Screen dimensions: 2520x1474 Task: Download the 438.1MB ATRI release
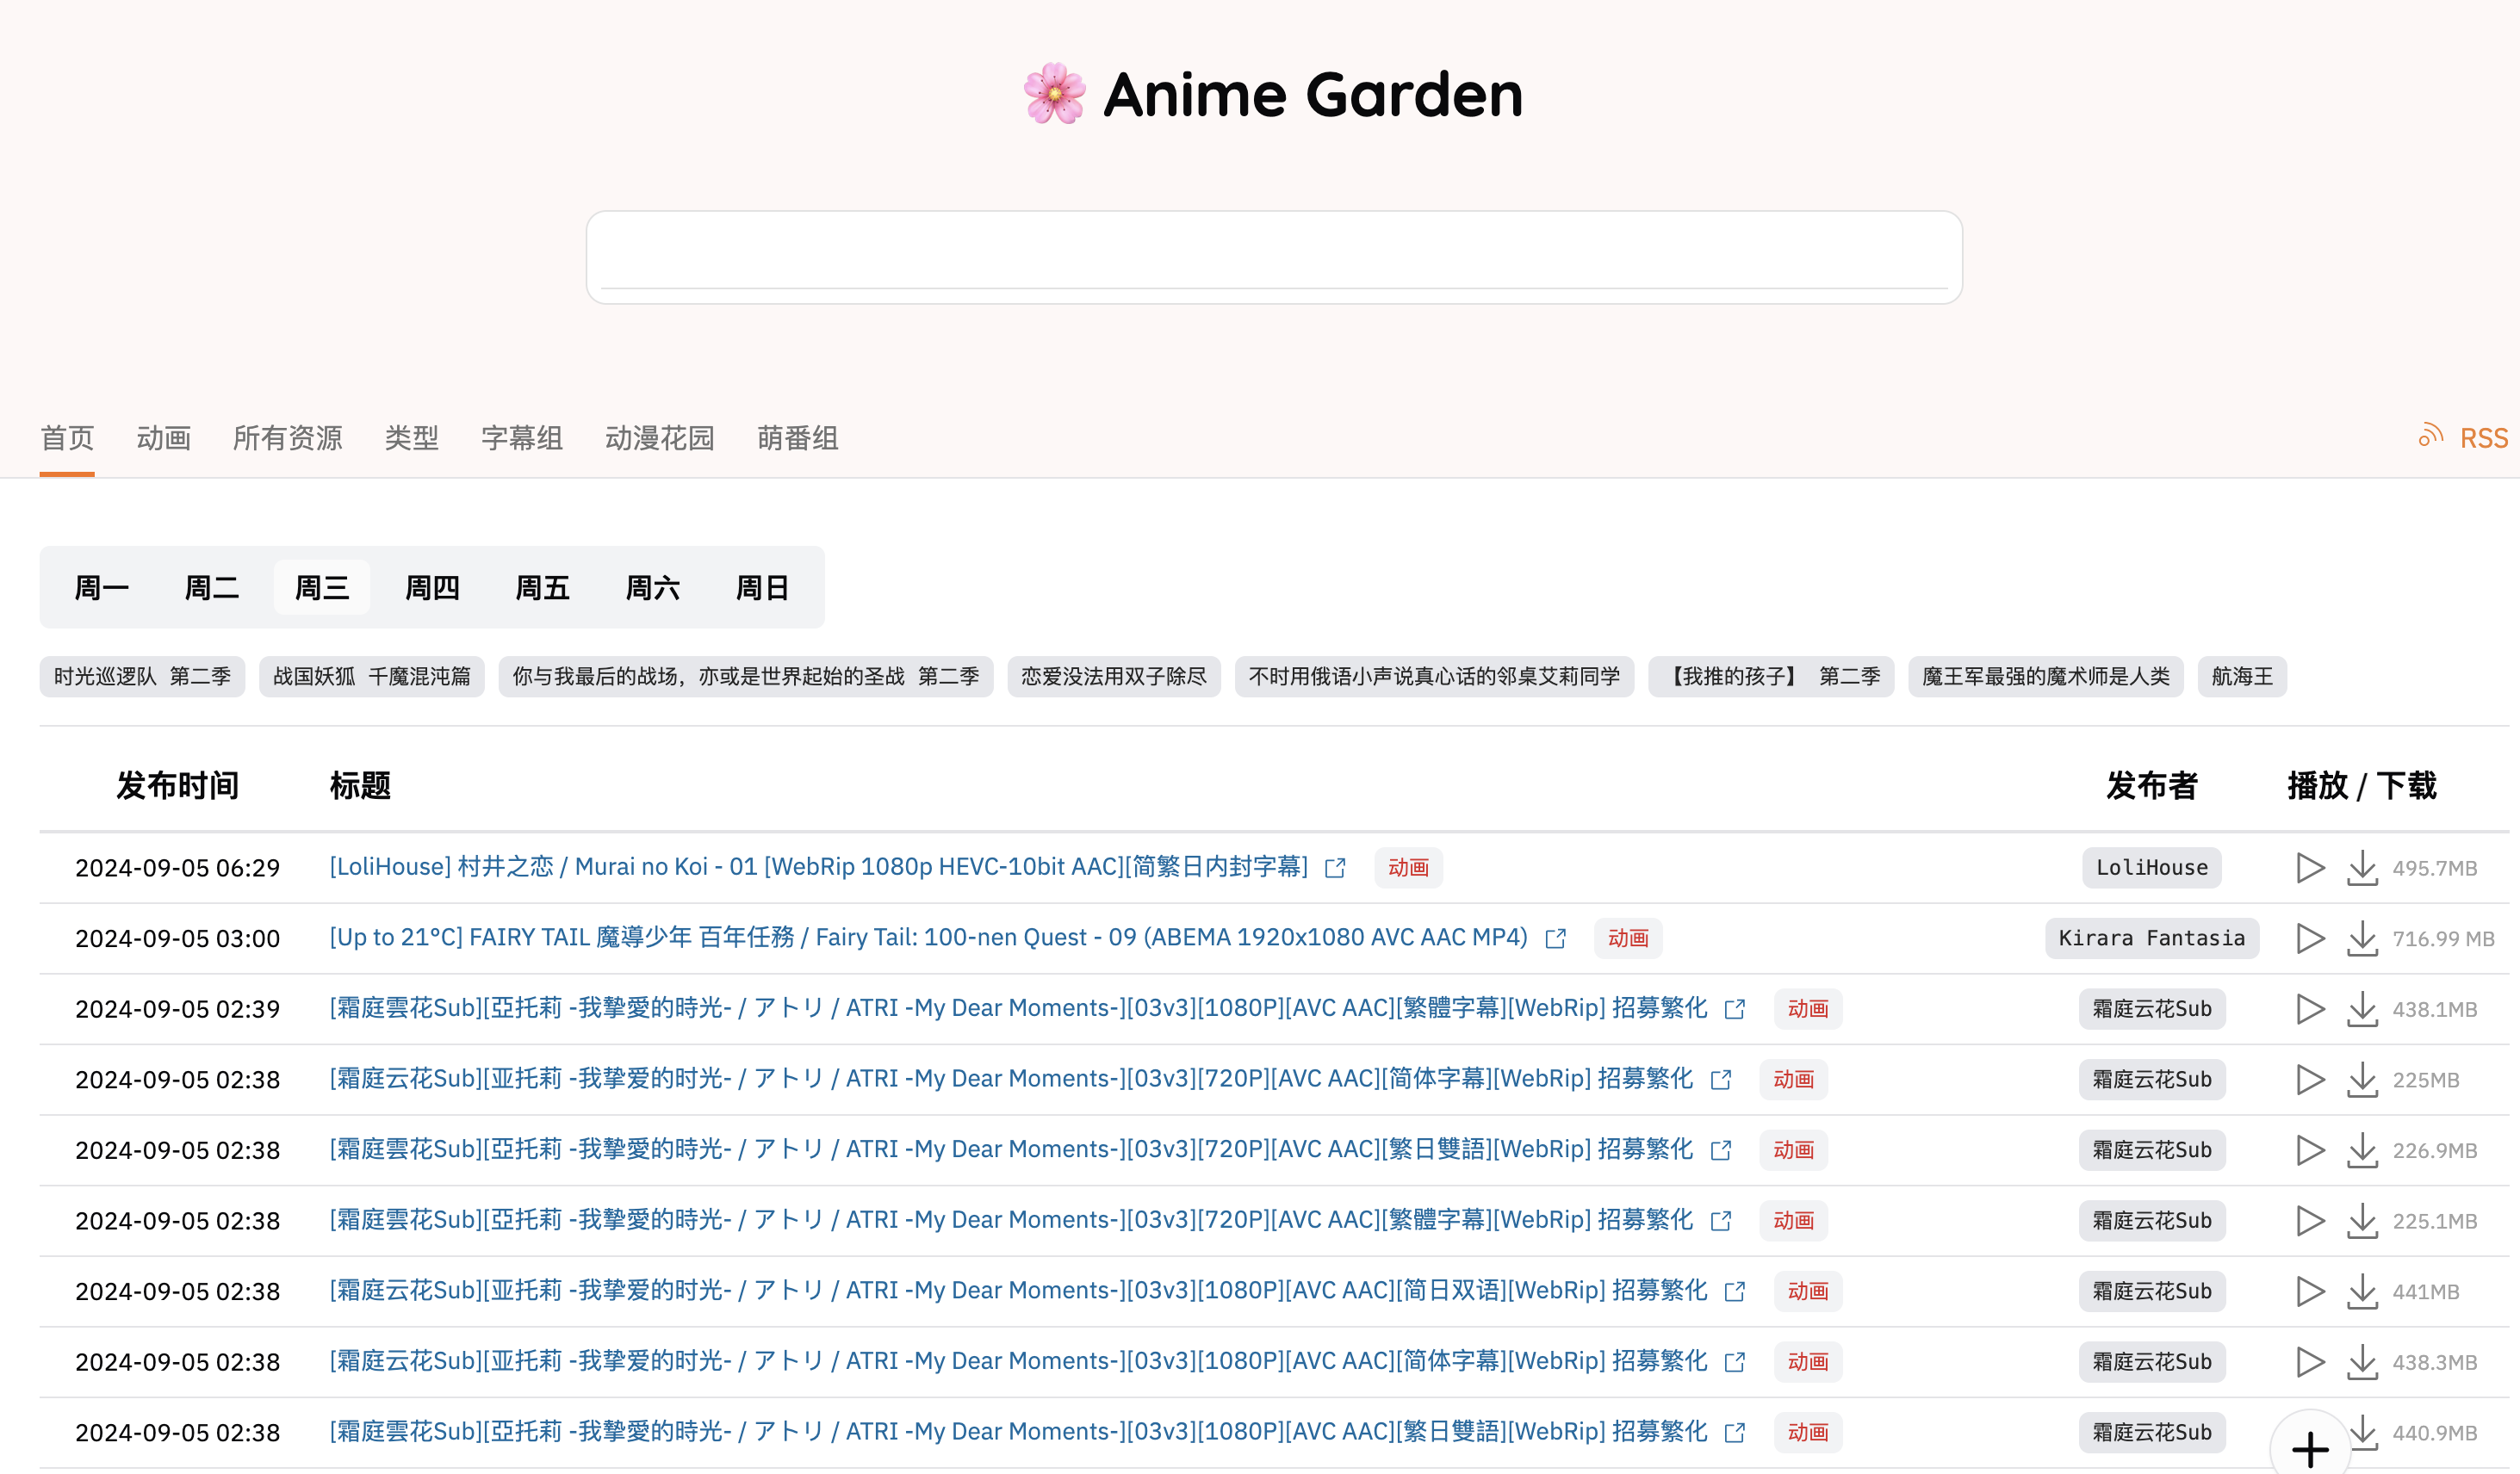[2362, 1009]
